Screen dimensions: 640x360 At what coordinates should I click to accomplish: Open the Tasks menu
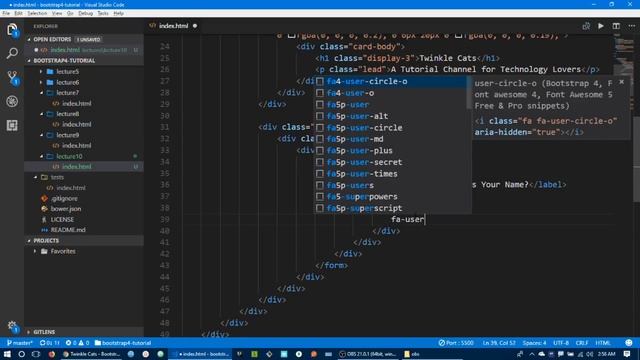pos(103,13)
